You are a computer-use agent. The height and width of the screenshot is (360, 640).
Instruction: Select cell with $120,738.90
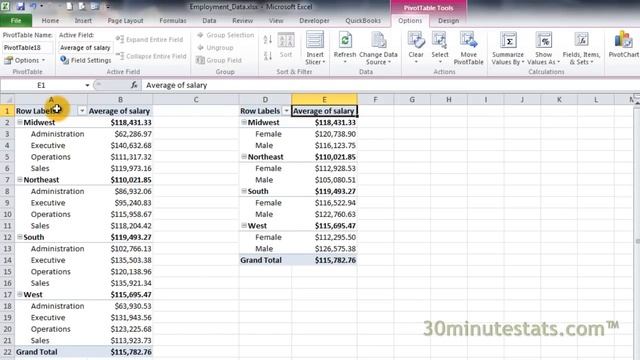click(324, 134)
